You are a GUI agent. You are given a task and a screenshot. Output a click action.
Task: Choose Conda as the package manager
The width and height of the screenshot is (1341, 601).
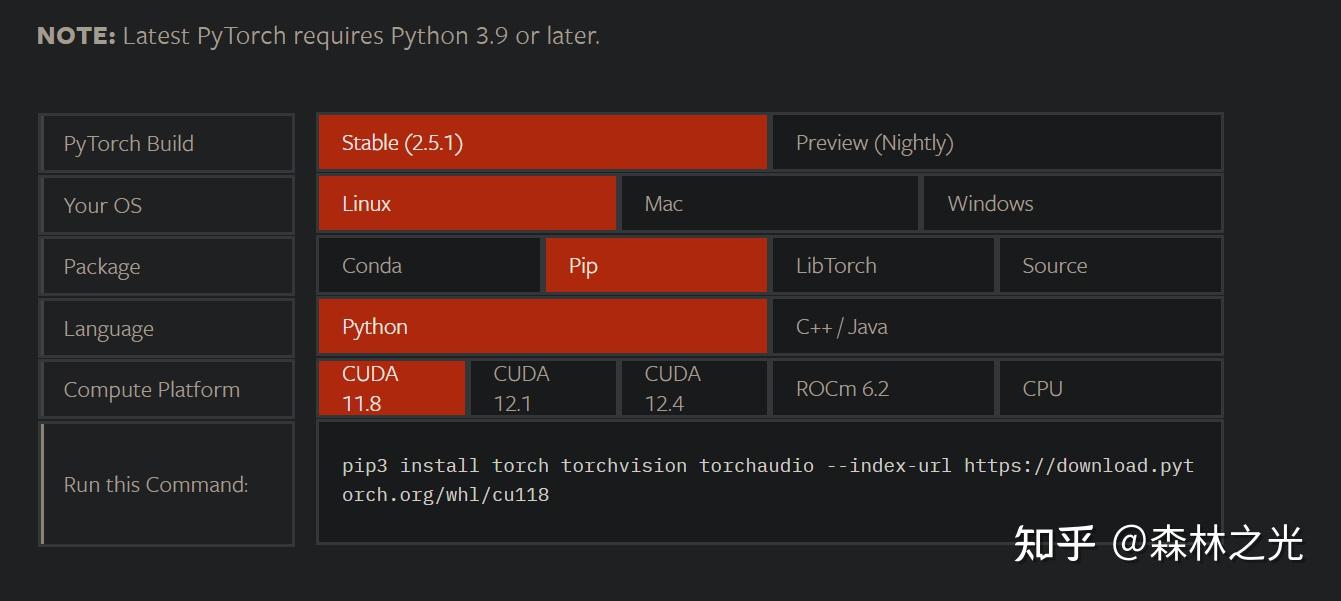(429, 266)
